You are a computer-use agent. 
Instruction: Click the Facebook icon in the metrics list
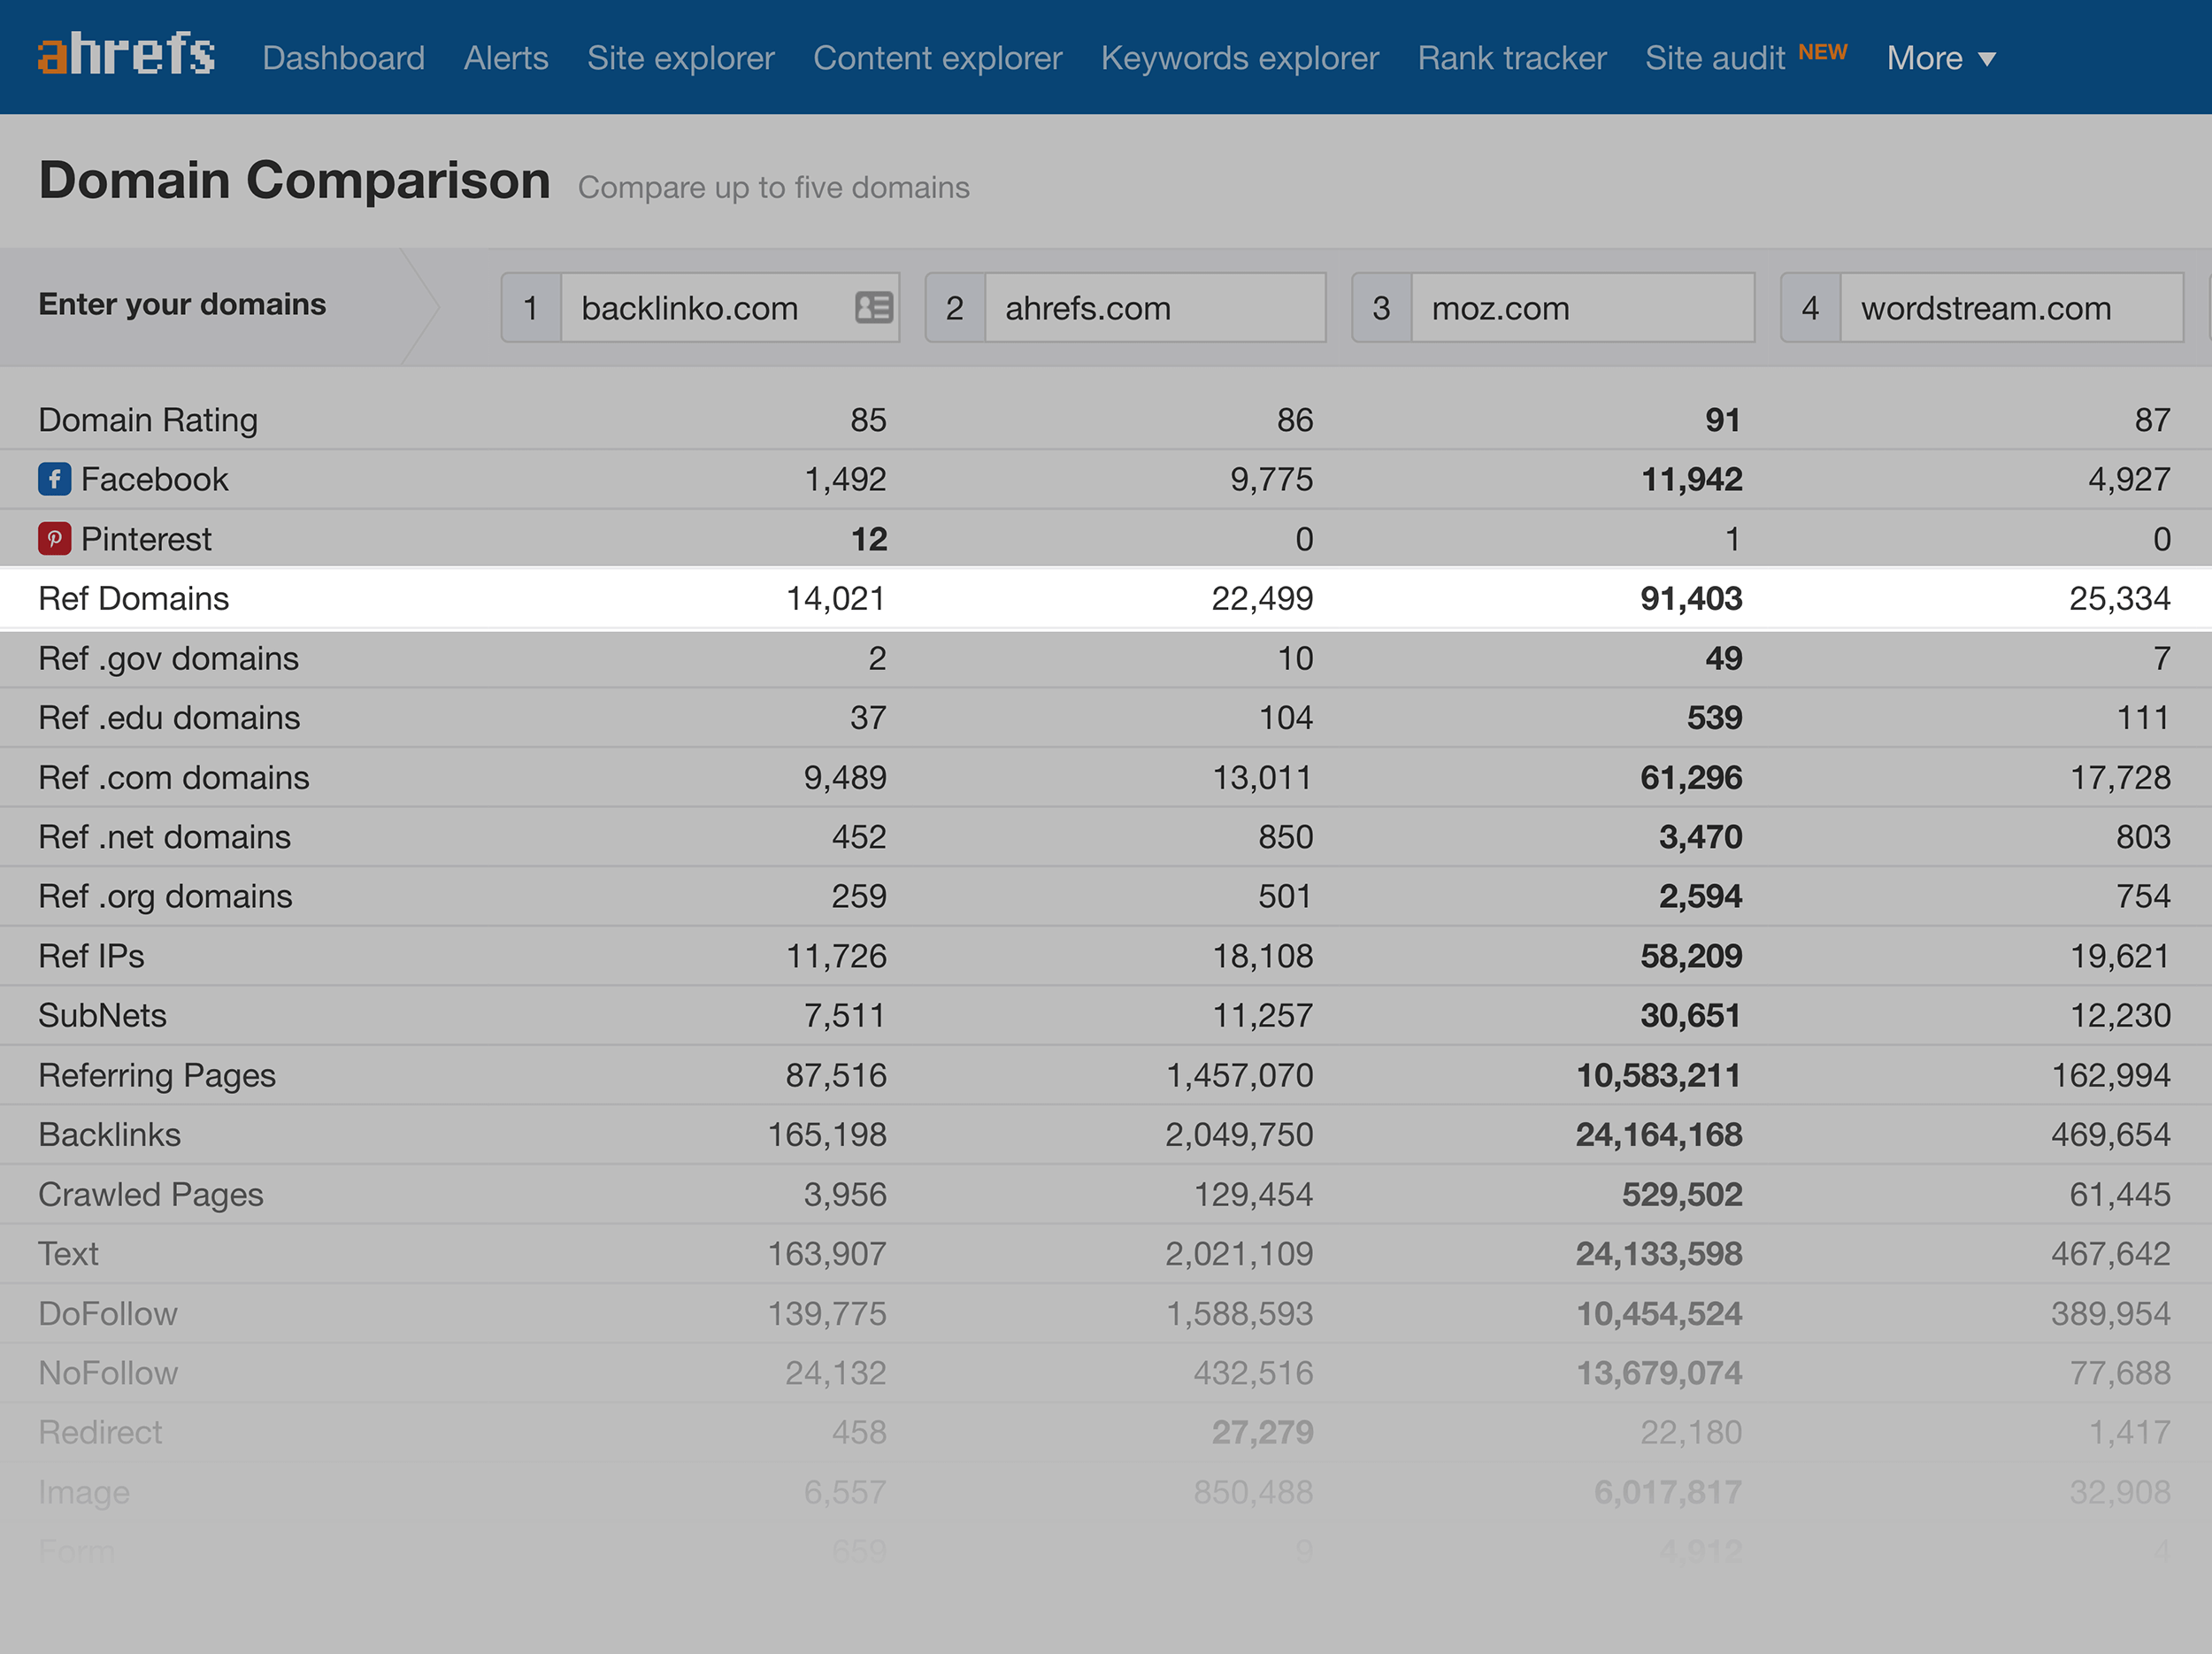pyautogui.click(x=54, y=479)
